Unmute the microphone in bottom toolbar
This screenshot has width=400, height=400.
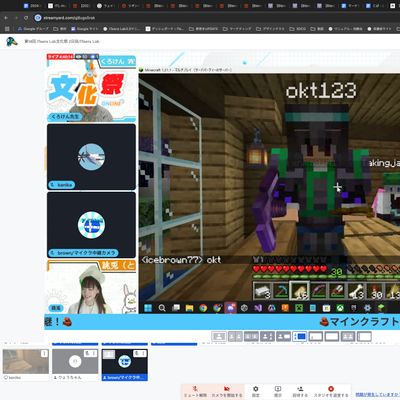[x=196, y=392]
